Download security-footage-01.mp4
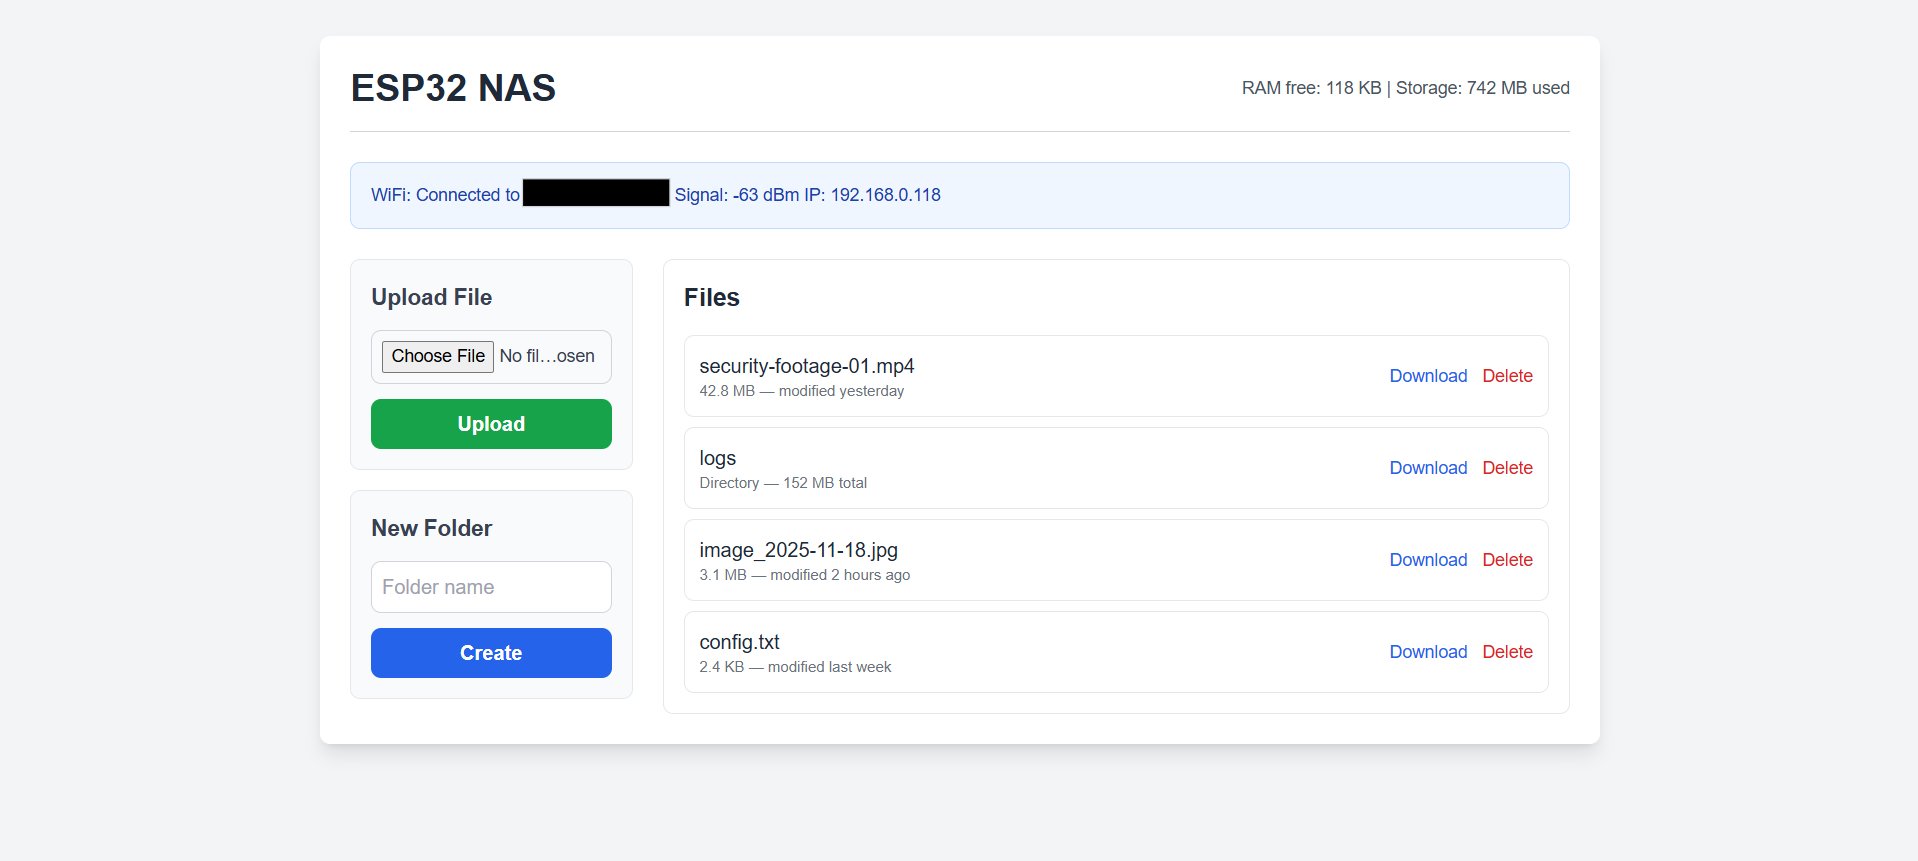 coord(1428,376)
